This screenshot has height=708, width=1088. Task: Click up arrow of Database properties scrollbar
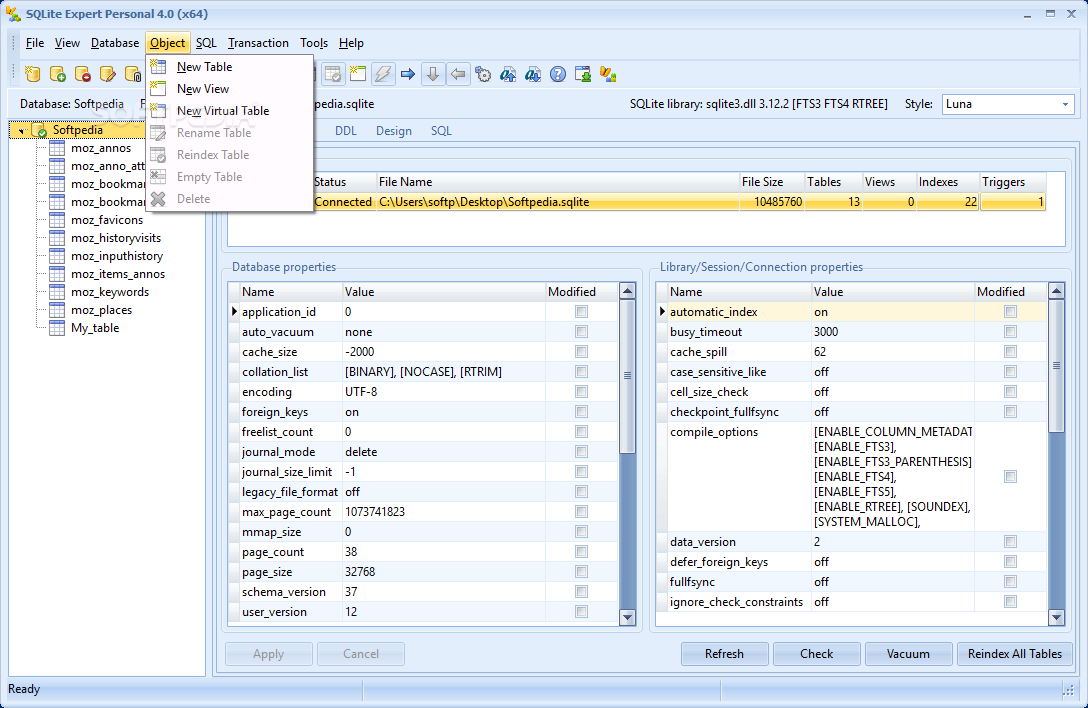pos(627,291)
